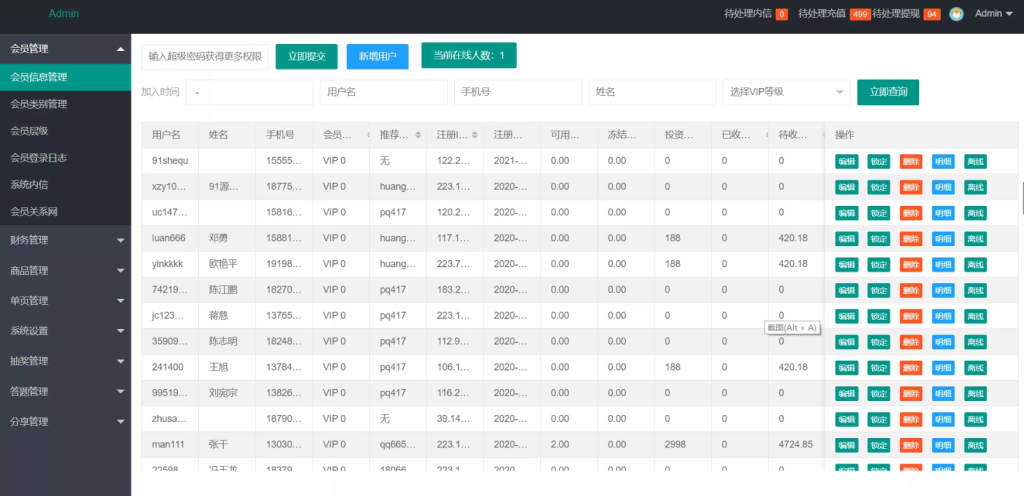This screenshot has height=496, width=1024.
Task: Open 会员层级 in sidebar
Action: (x=65, y=131)
